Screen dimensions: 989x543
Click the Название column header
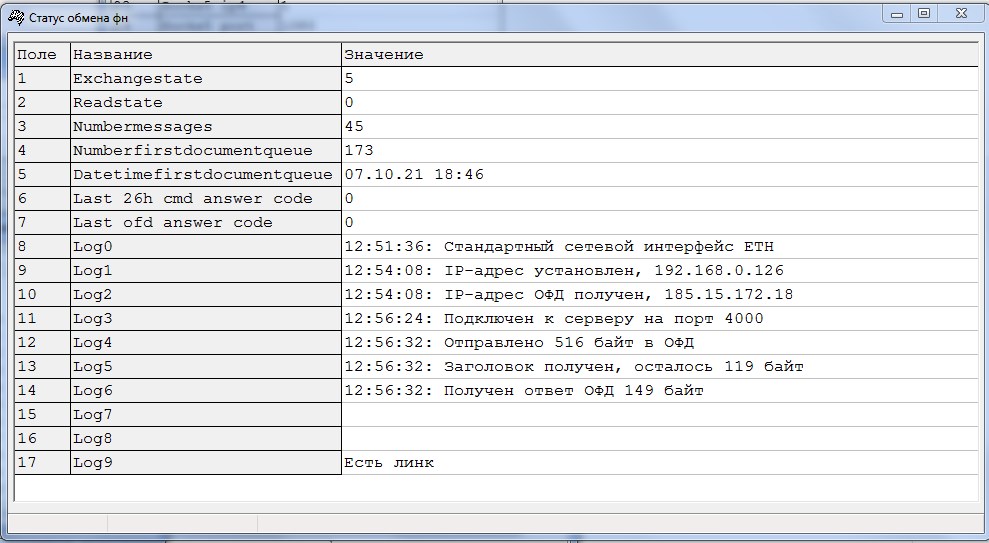click(206, 55)
